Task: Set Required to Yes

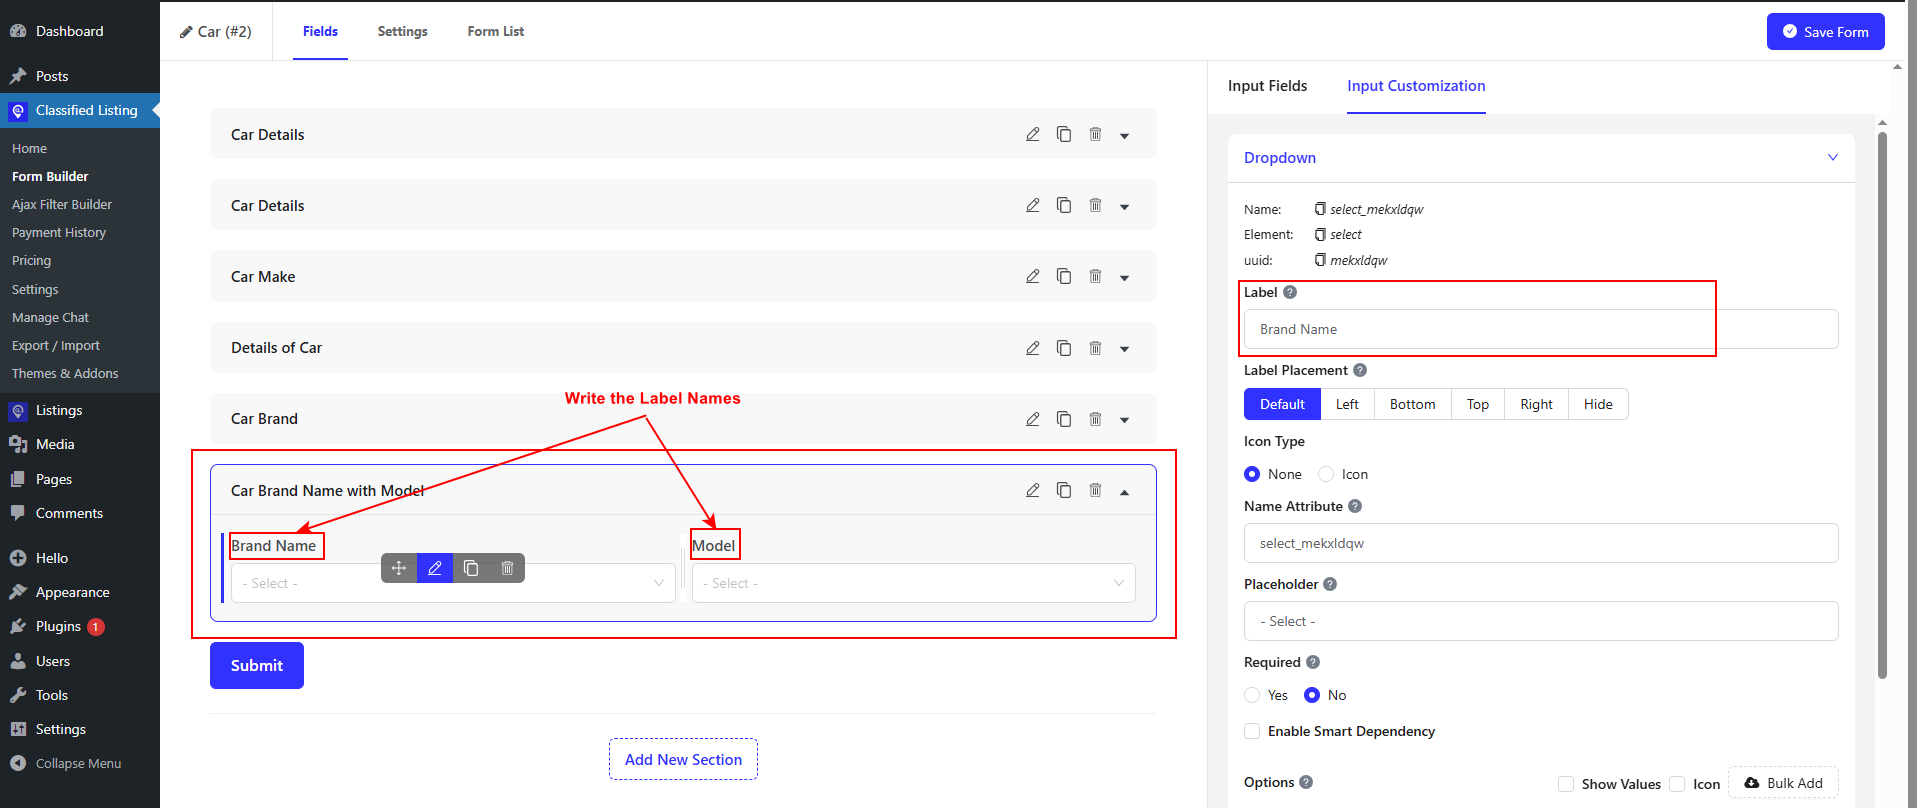Action: [x=1252, y=695]
